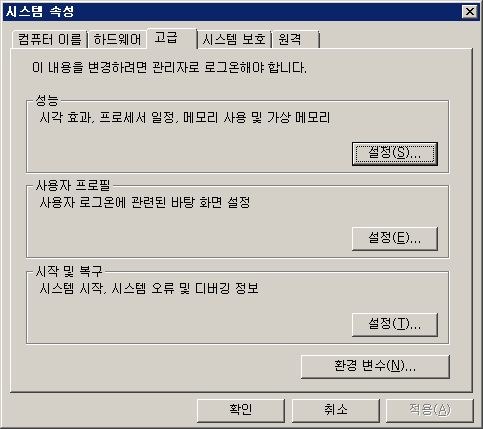This screenshot has height=429, width=483.
Task: Click the 시작 및 복구 group label
Action: coord(69,271)
